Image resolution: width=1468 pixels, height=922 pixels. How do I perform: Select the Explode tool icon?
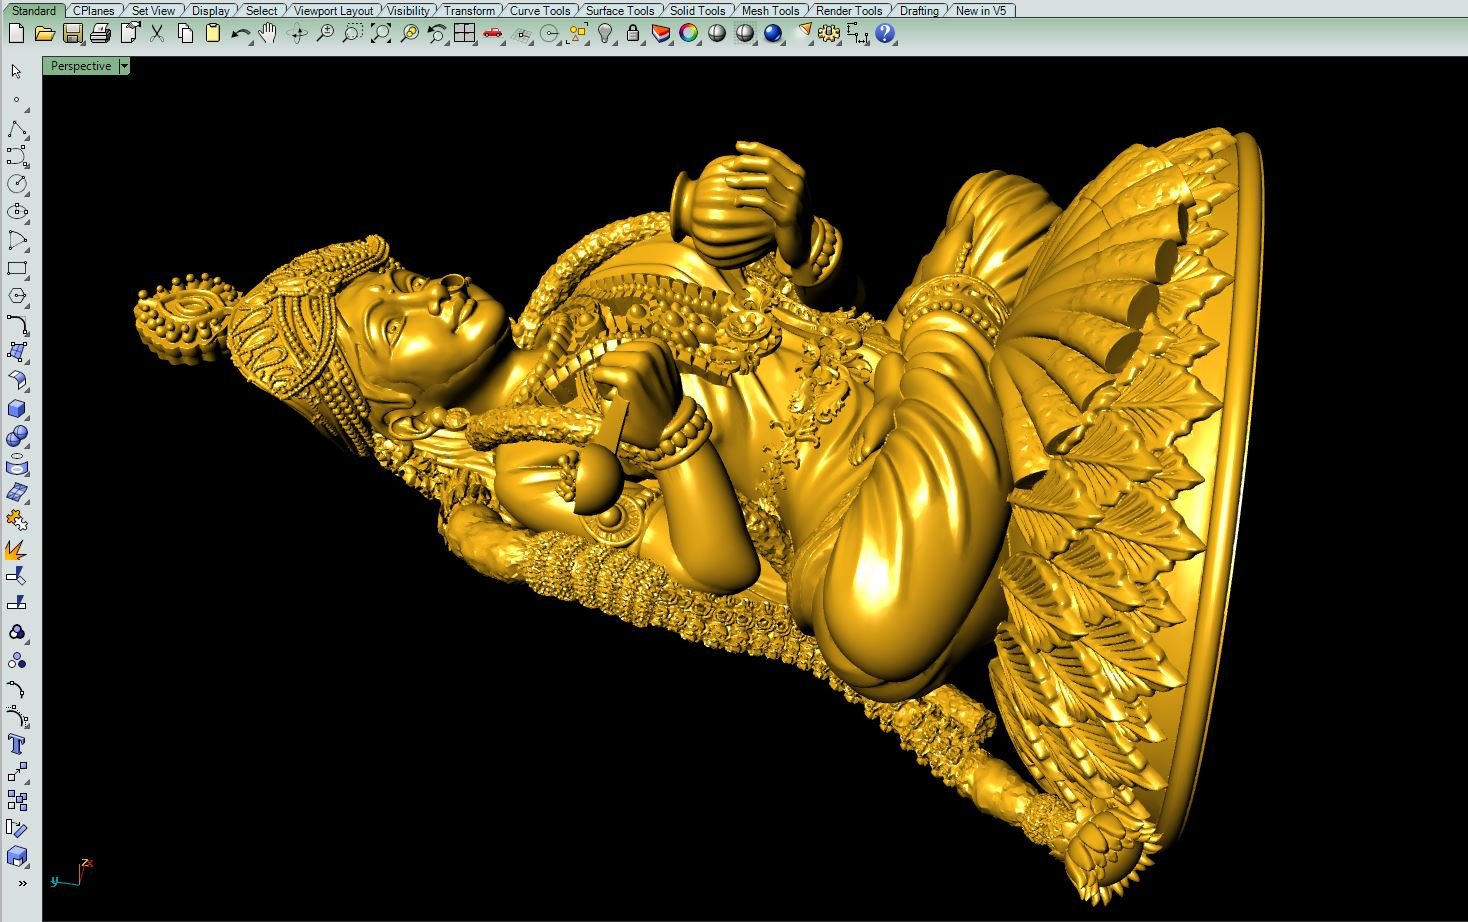point(16,549)
